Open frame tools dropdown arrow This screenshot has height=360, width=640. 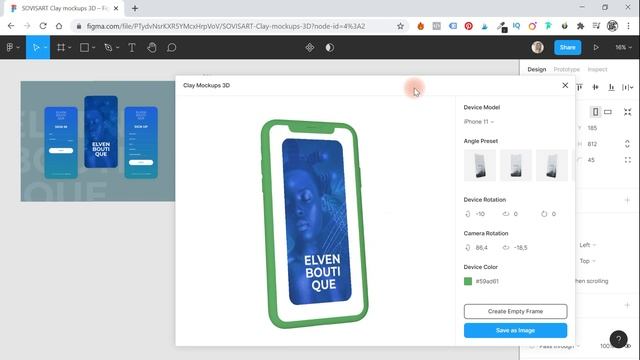[x=70, y=48]
